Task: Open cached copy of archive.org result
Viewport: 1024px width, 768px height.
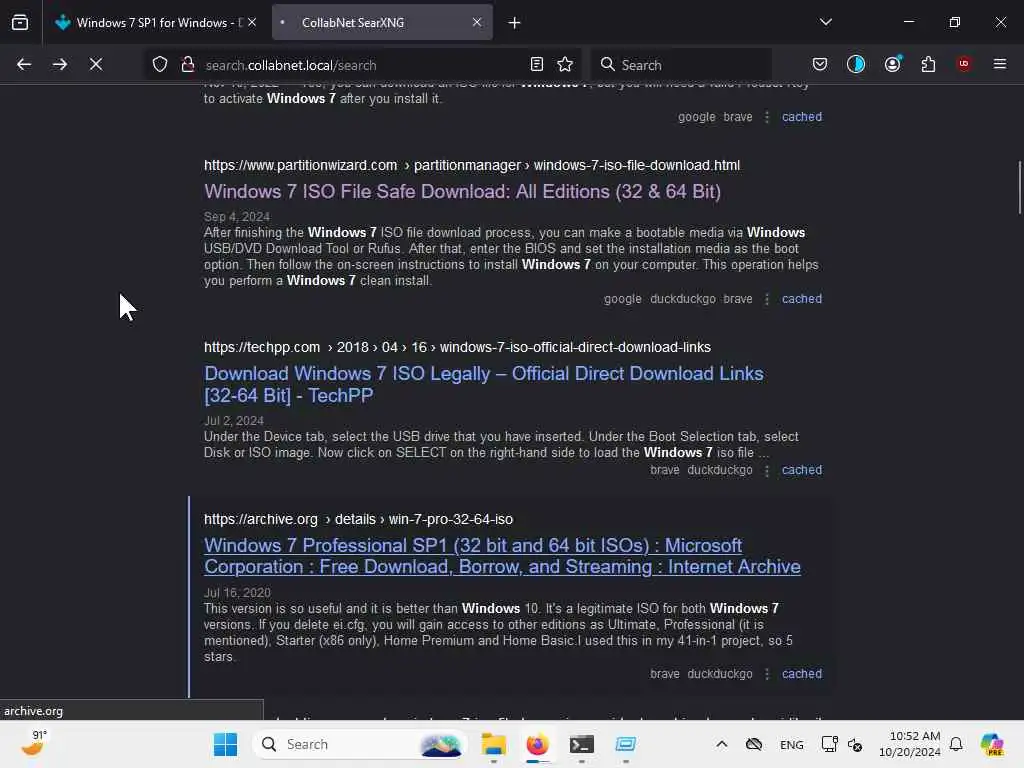Action: [x=802, y=673]
